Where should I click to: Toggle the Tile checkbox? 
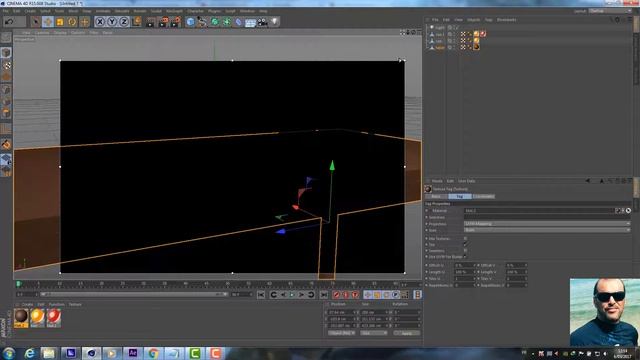(466, 244)
